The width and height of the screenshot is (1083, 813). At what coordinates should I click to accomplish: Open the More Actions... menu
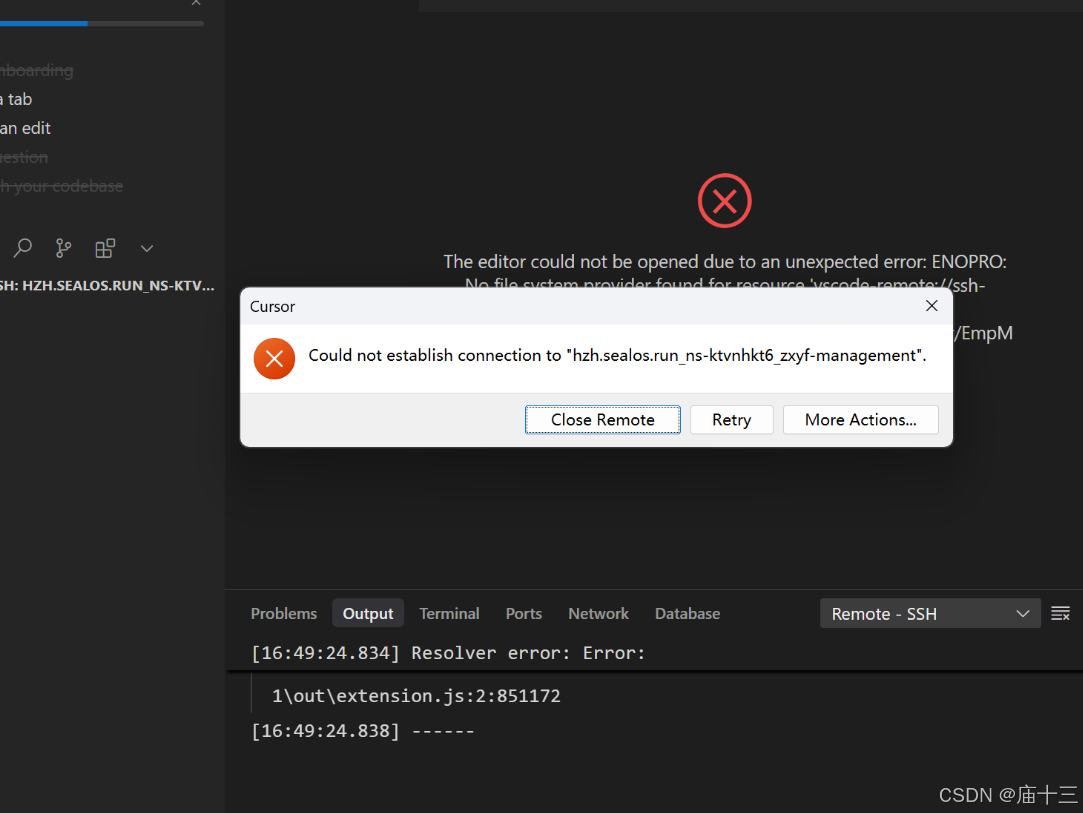[x=860, y=419]
